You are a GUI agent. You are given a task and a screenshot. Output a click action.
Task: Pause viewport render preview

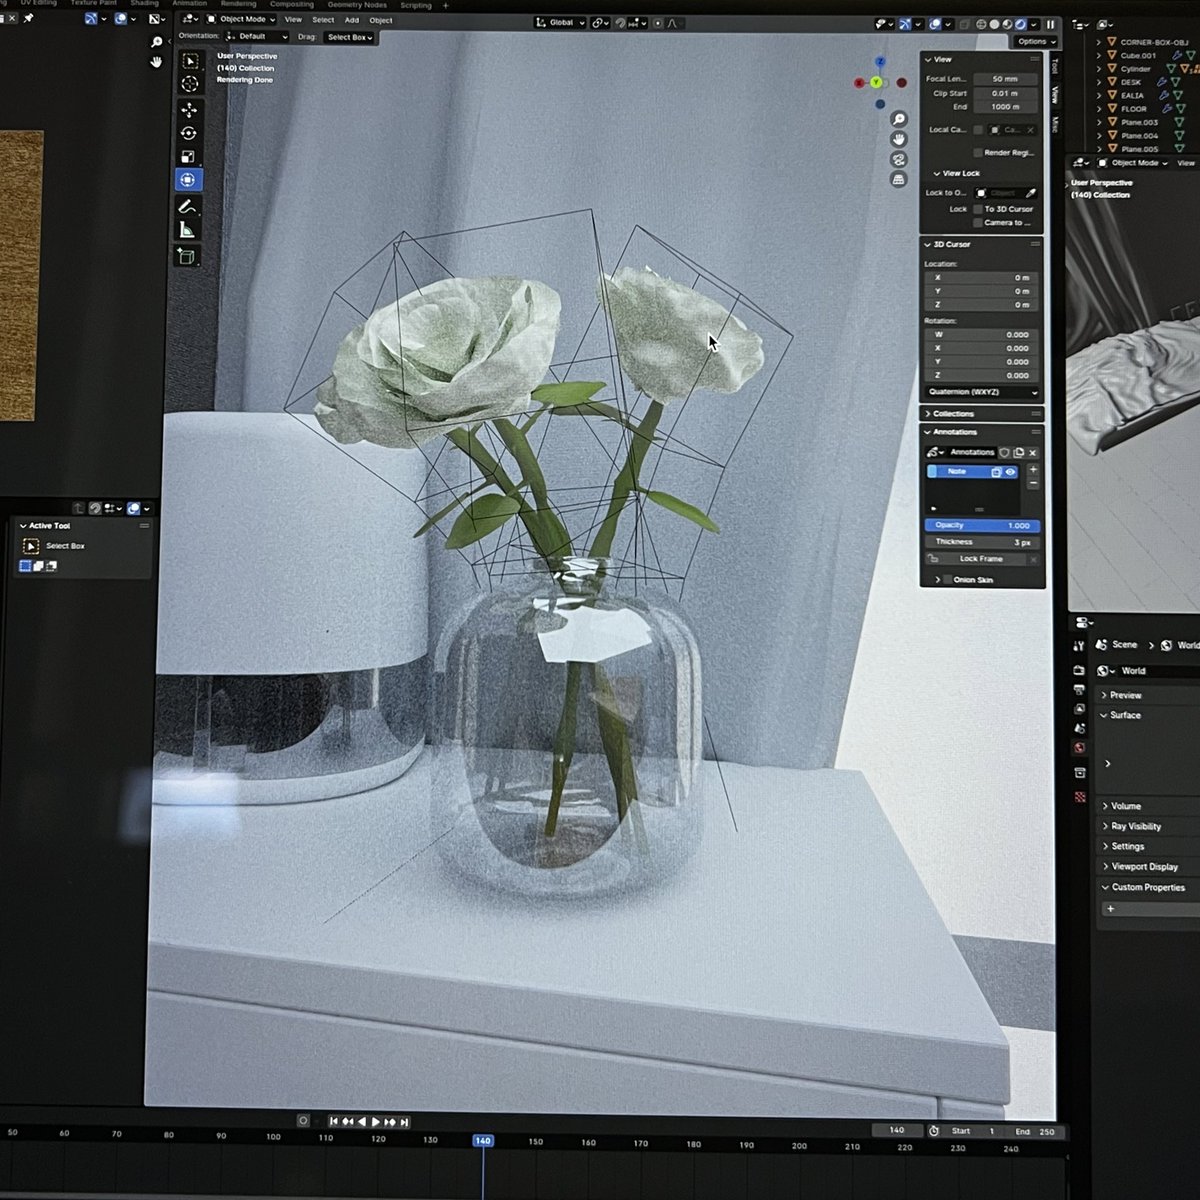pos(1050,25)
